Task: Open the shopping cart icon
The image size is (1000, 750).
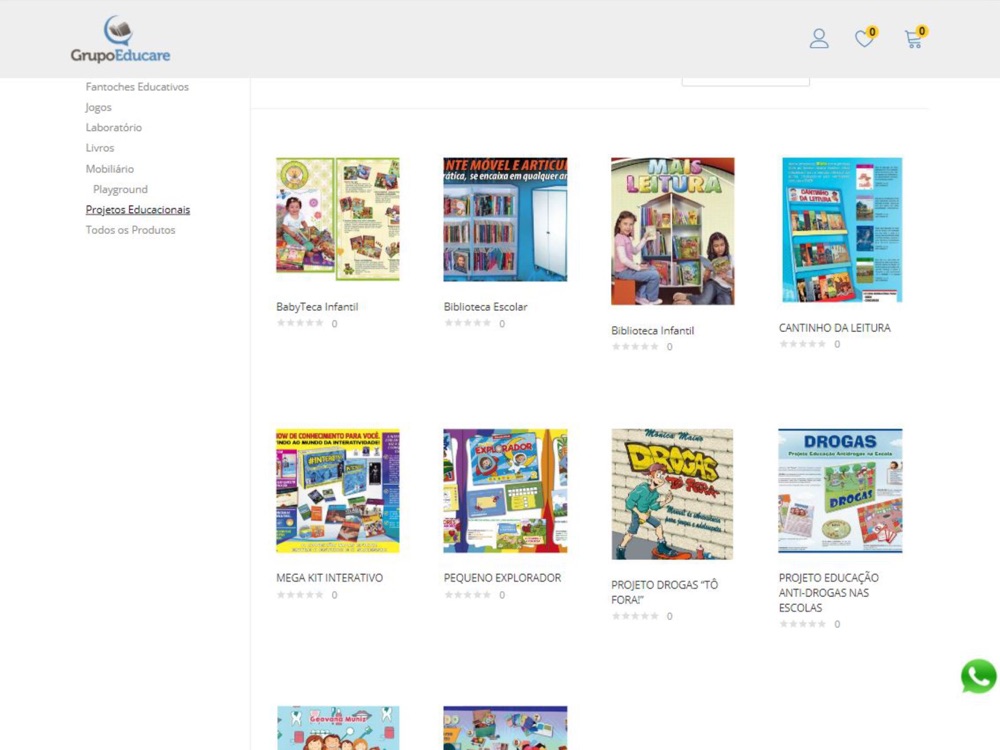Action: pos(913,39)
